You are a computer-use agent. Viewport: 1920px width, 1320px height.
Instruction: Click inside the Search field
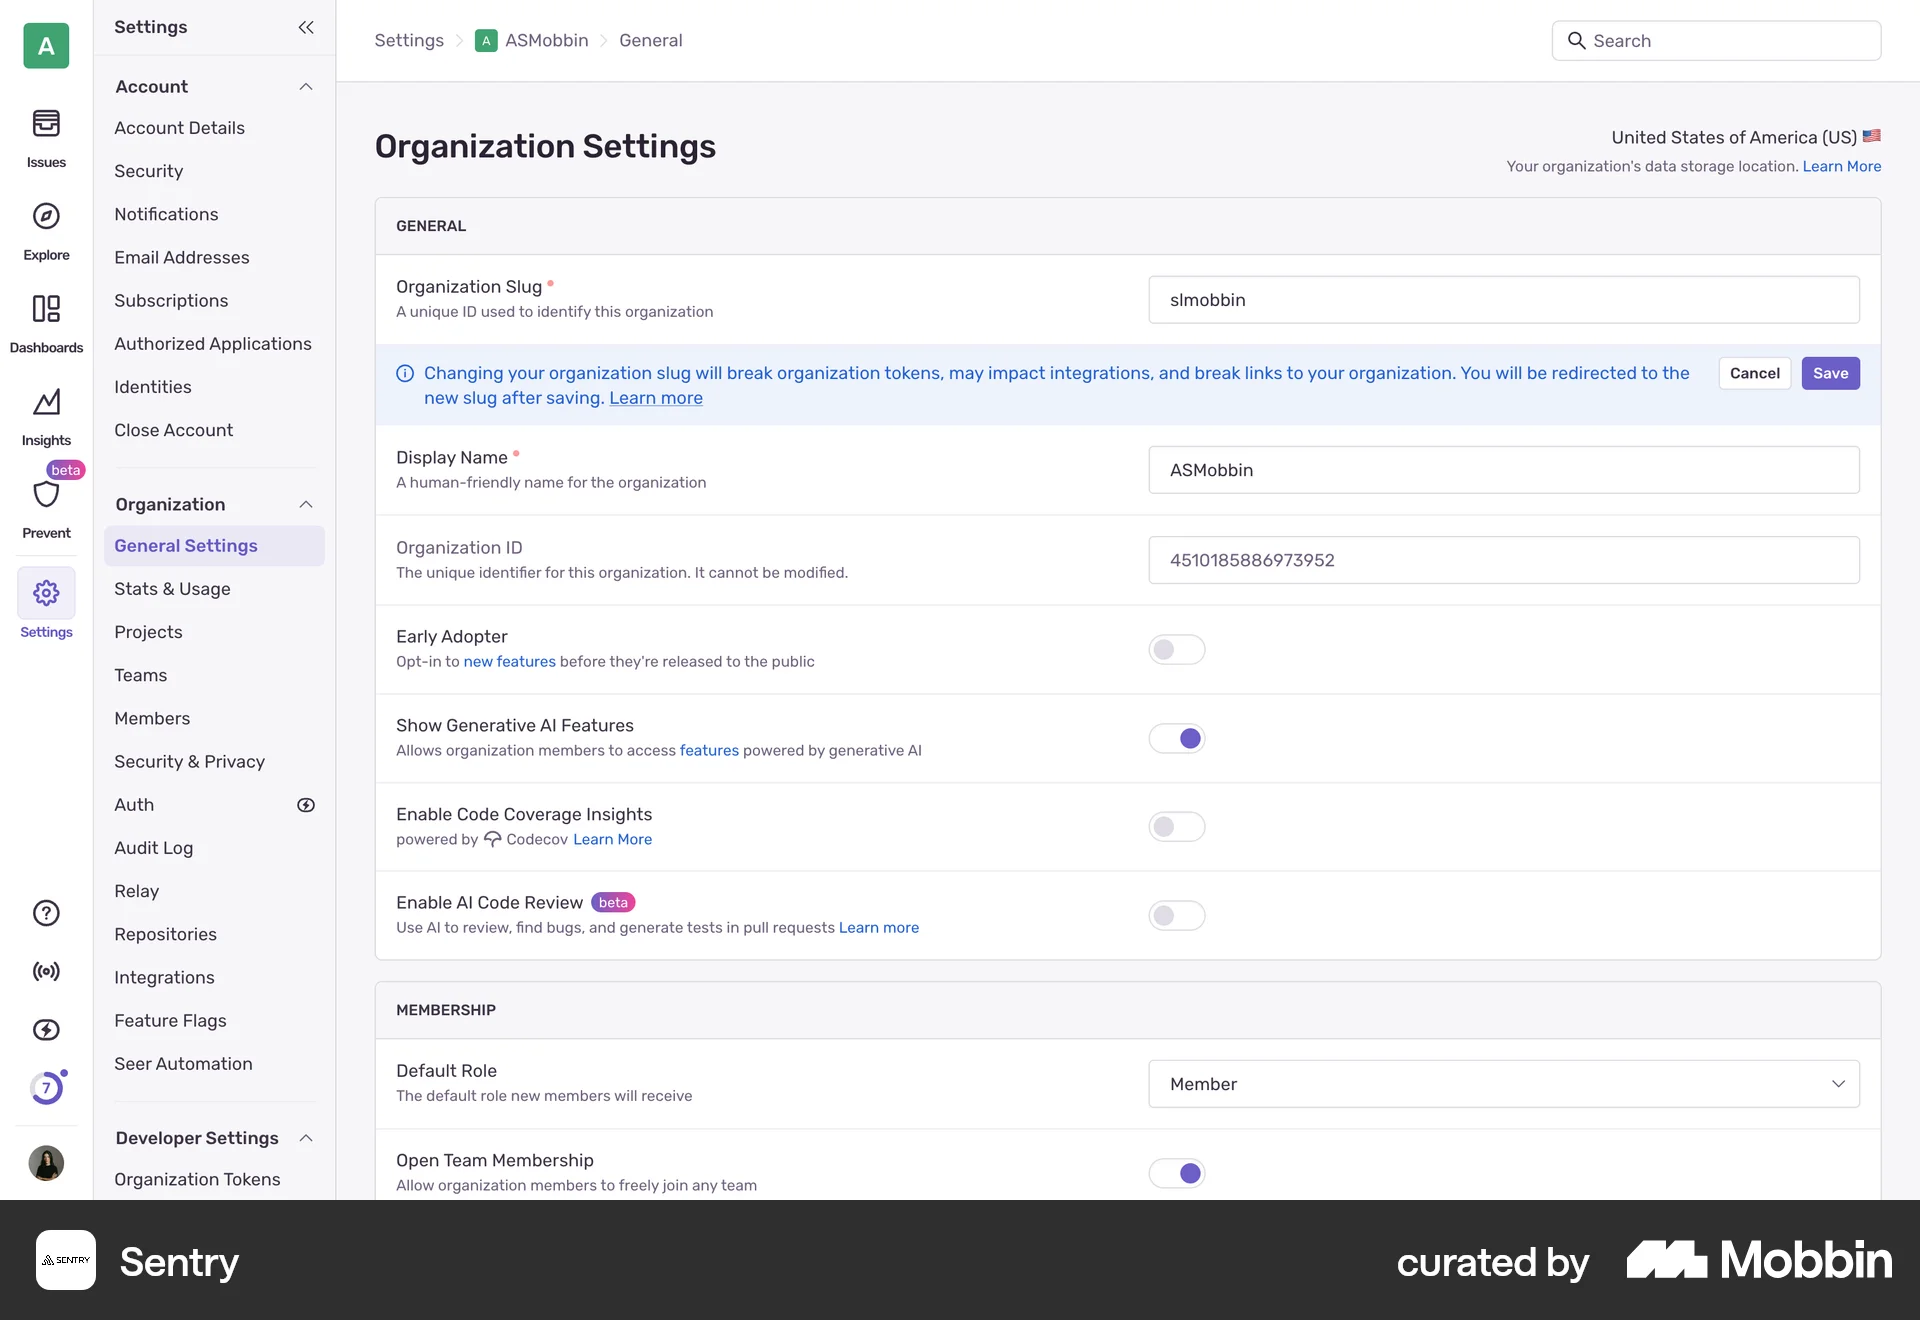pos(1715,40)
